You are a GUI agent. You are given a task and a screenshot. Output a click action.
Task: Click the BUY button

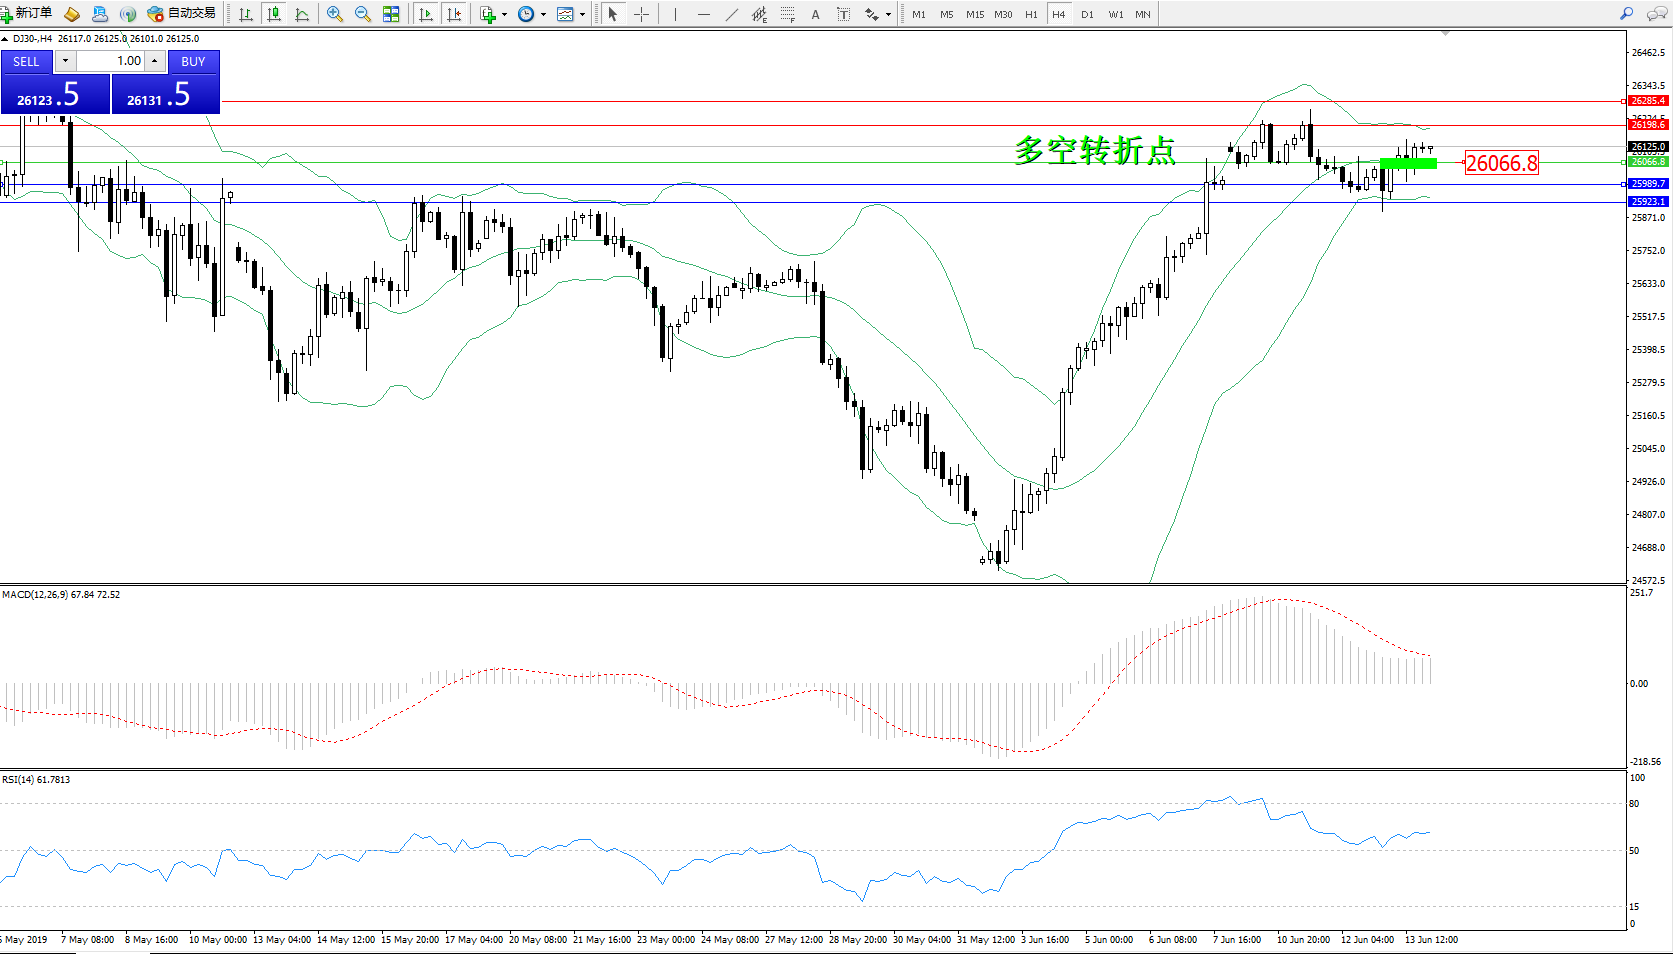[x=193, y=61]
